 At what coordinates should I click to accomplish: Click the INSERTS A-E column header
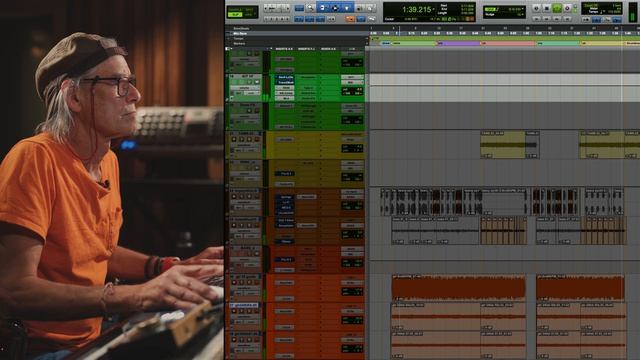[x=284, y=49]
